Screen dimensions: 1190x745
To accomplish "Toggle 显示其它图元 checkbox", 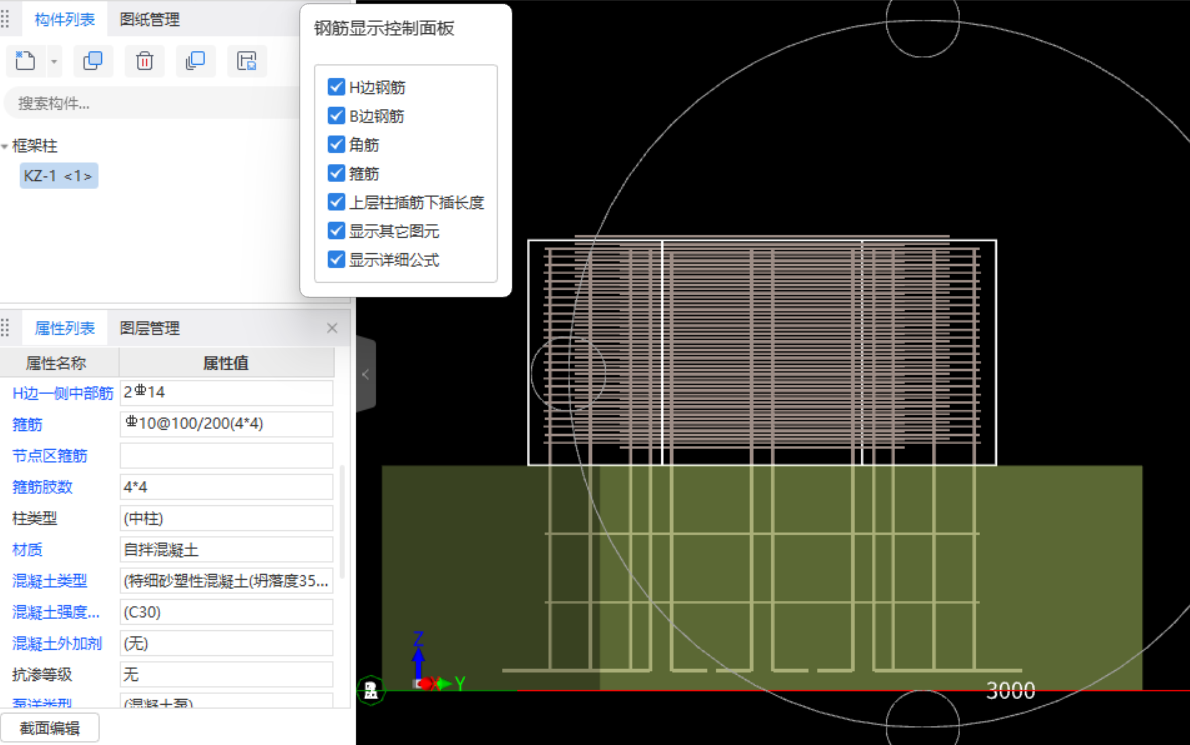I will [x=336, y=231].
